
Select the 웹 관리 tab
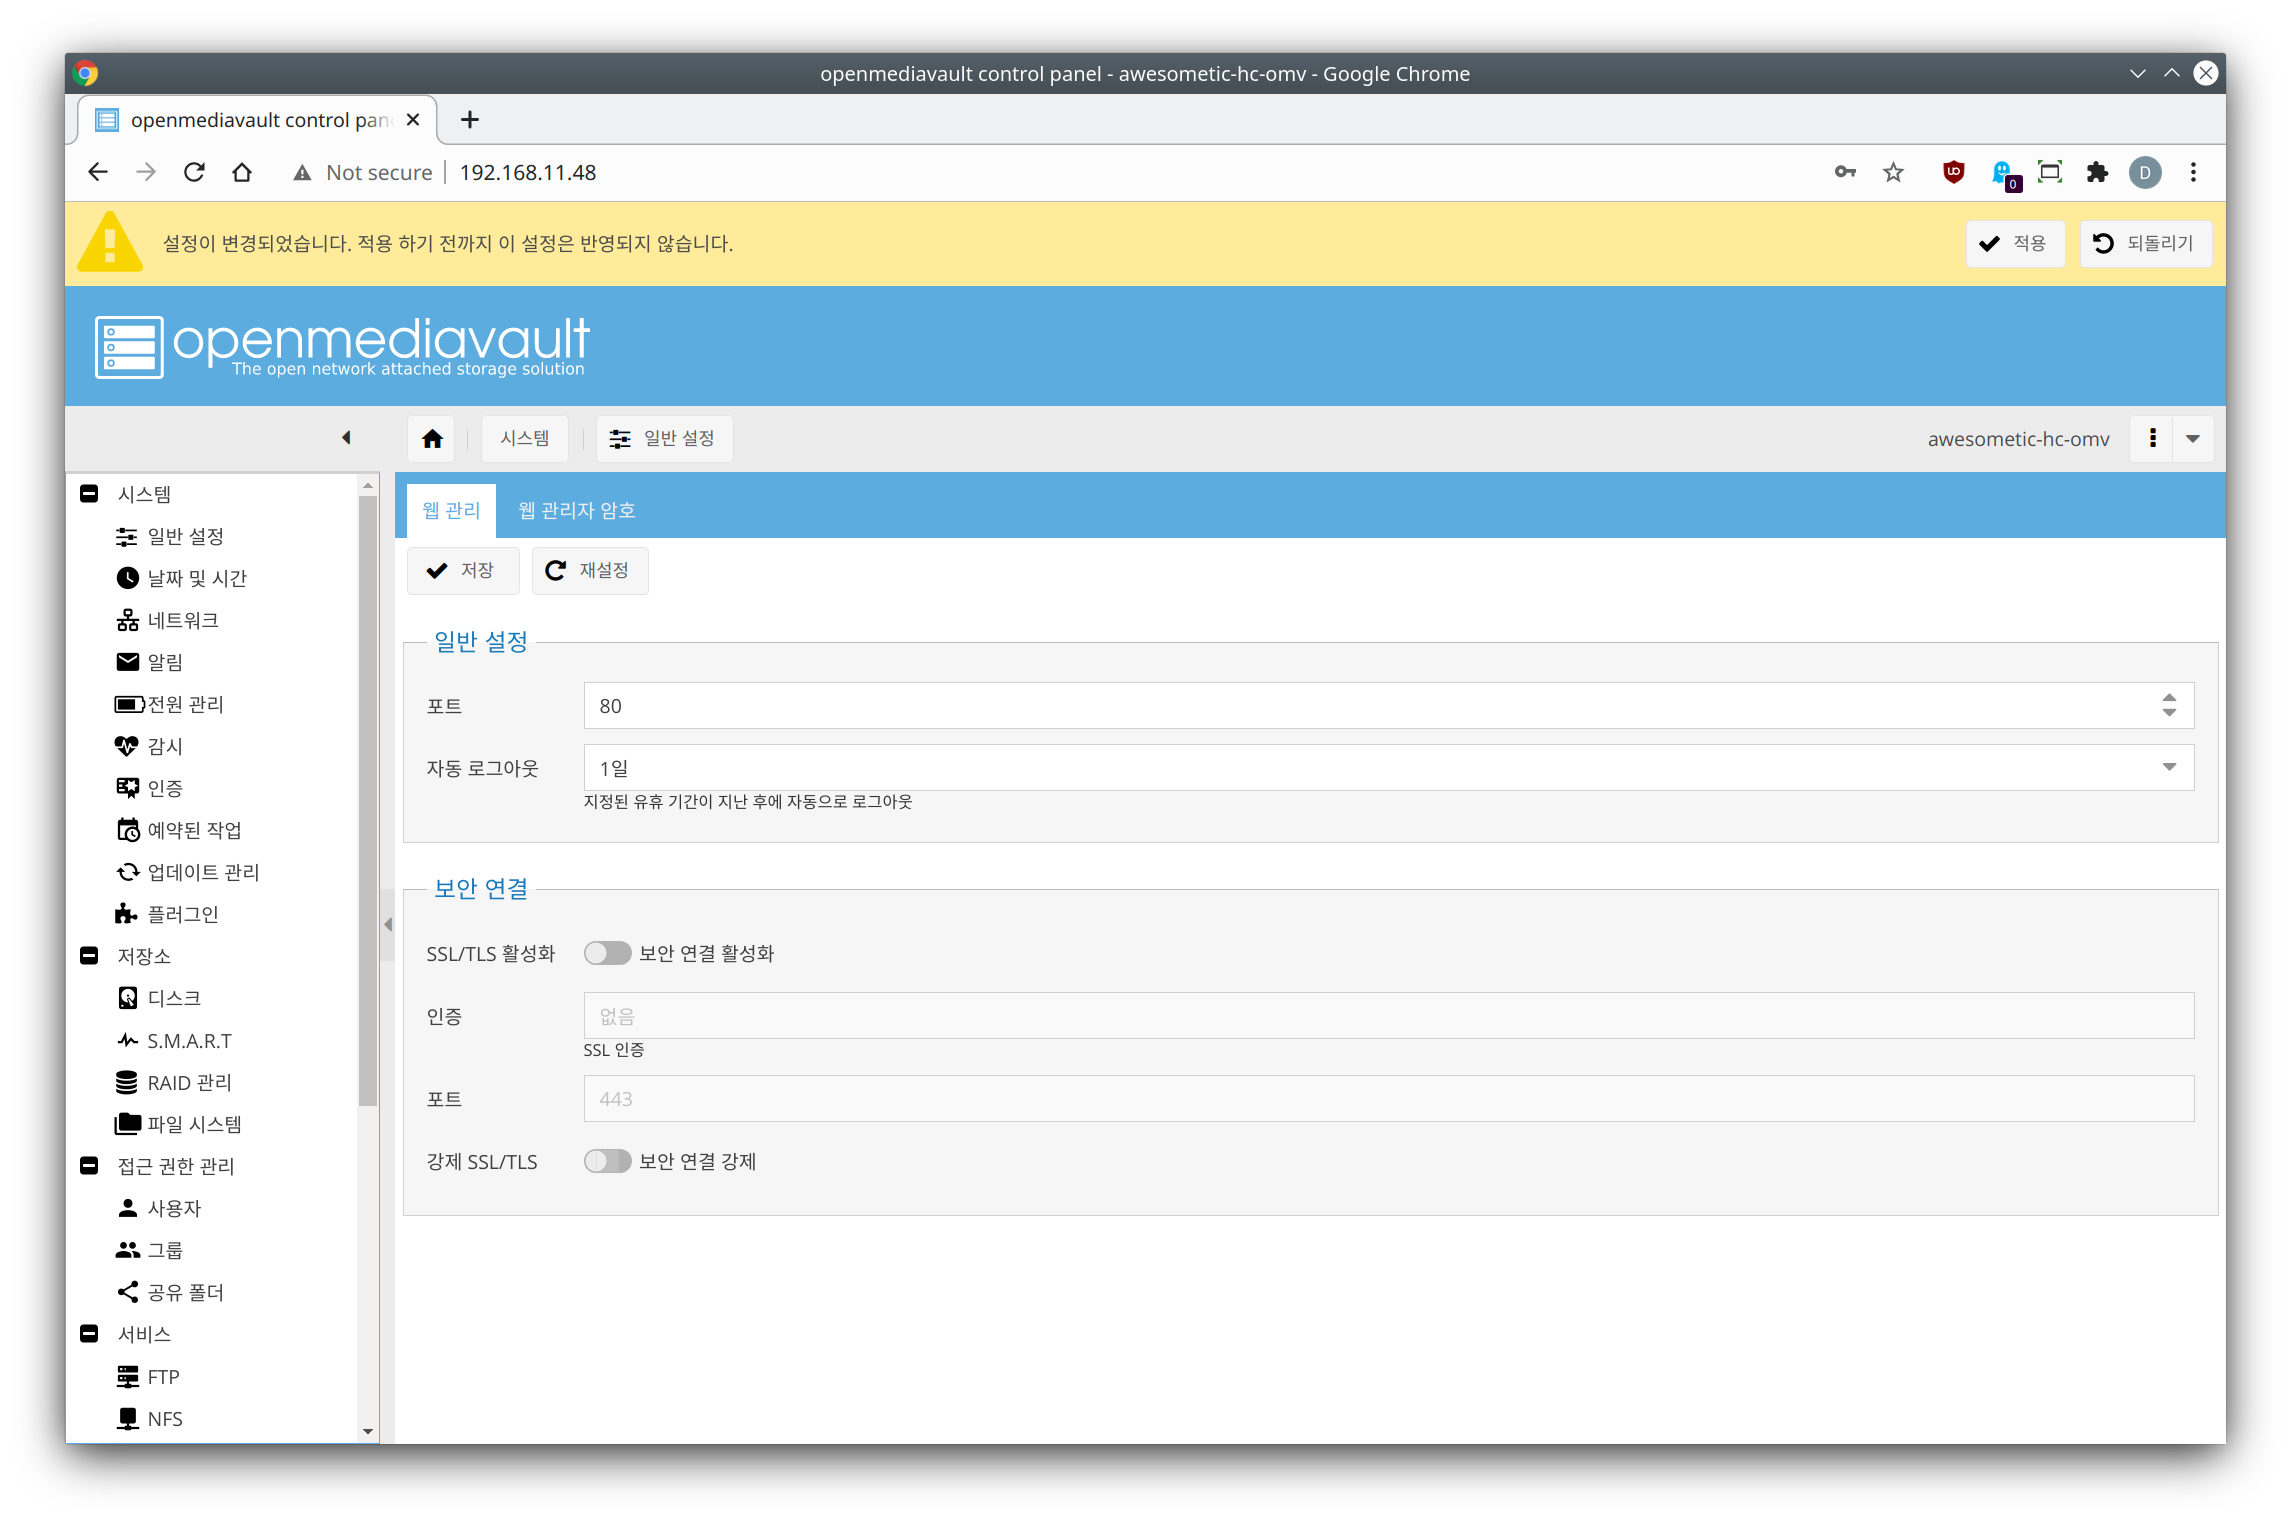pos(451,510)
